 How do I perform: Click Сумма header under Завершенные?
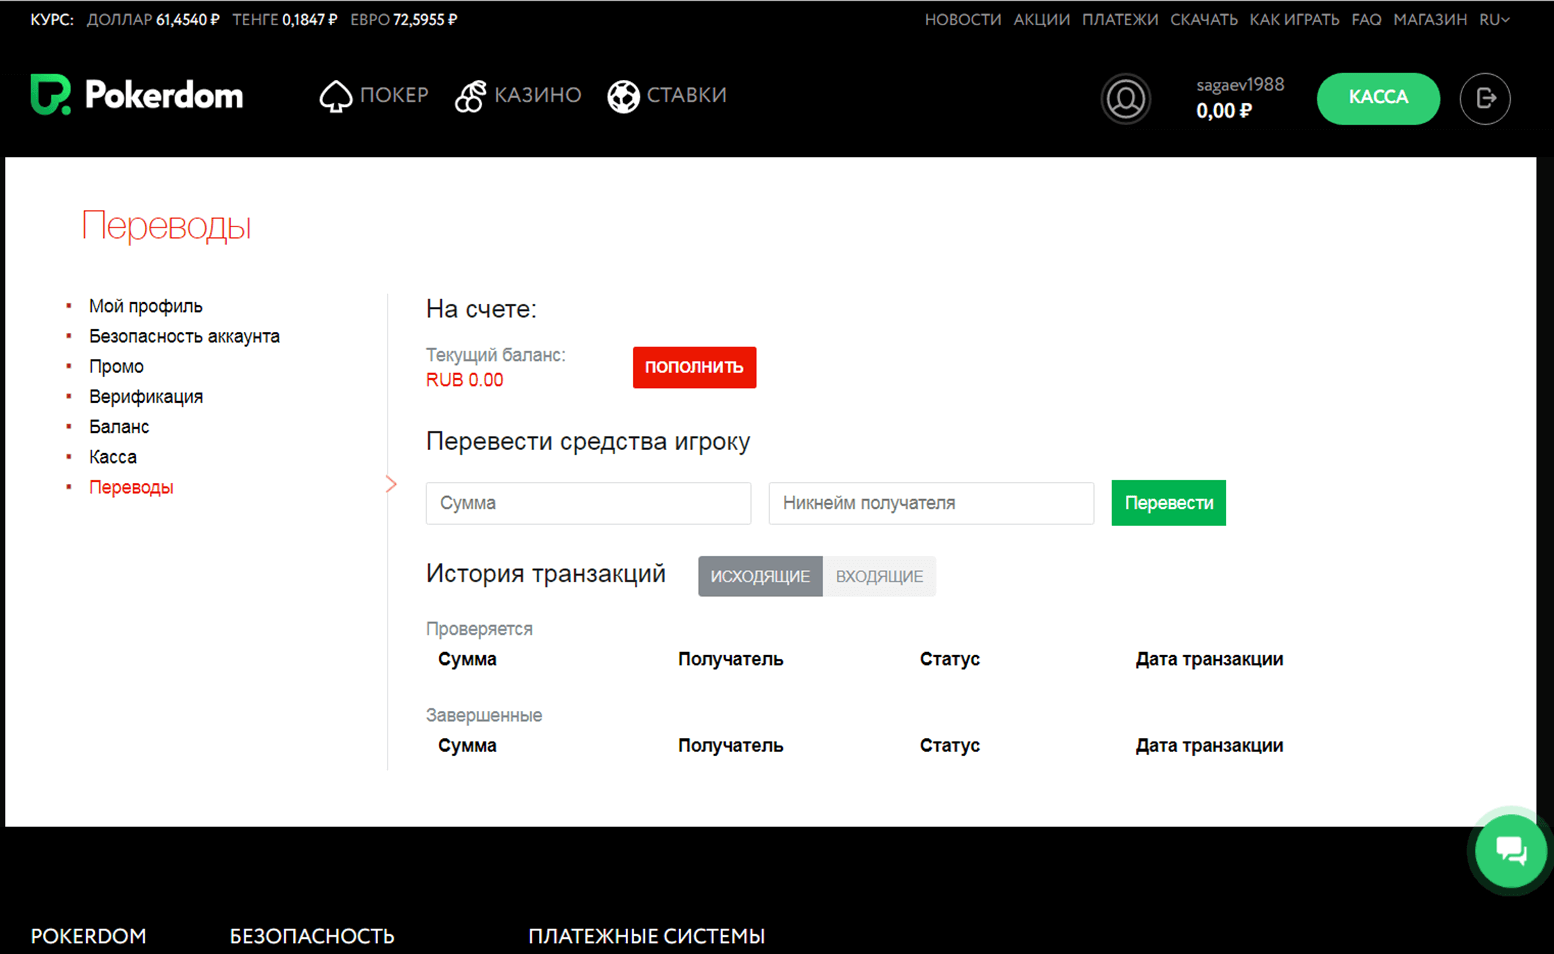(467, 745)
